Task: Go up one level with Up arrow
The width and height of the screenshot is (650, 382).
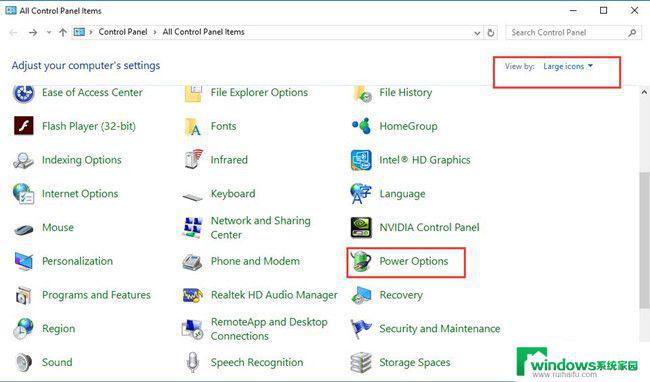Action: pos(63,32)
